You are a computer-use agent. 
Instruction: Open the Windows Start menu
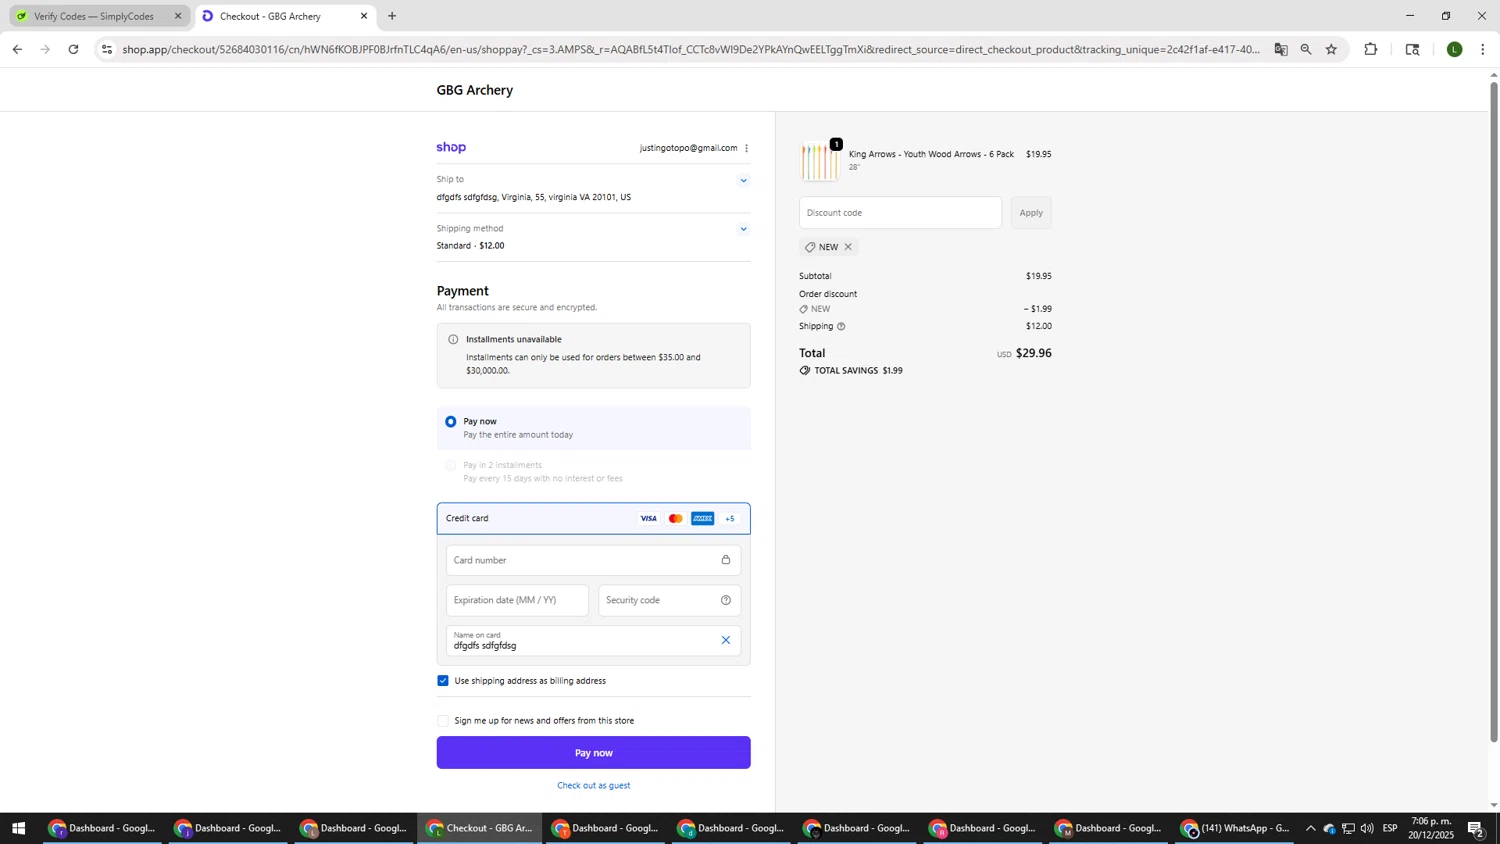click(x=17, y=828)
